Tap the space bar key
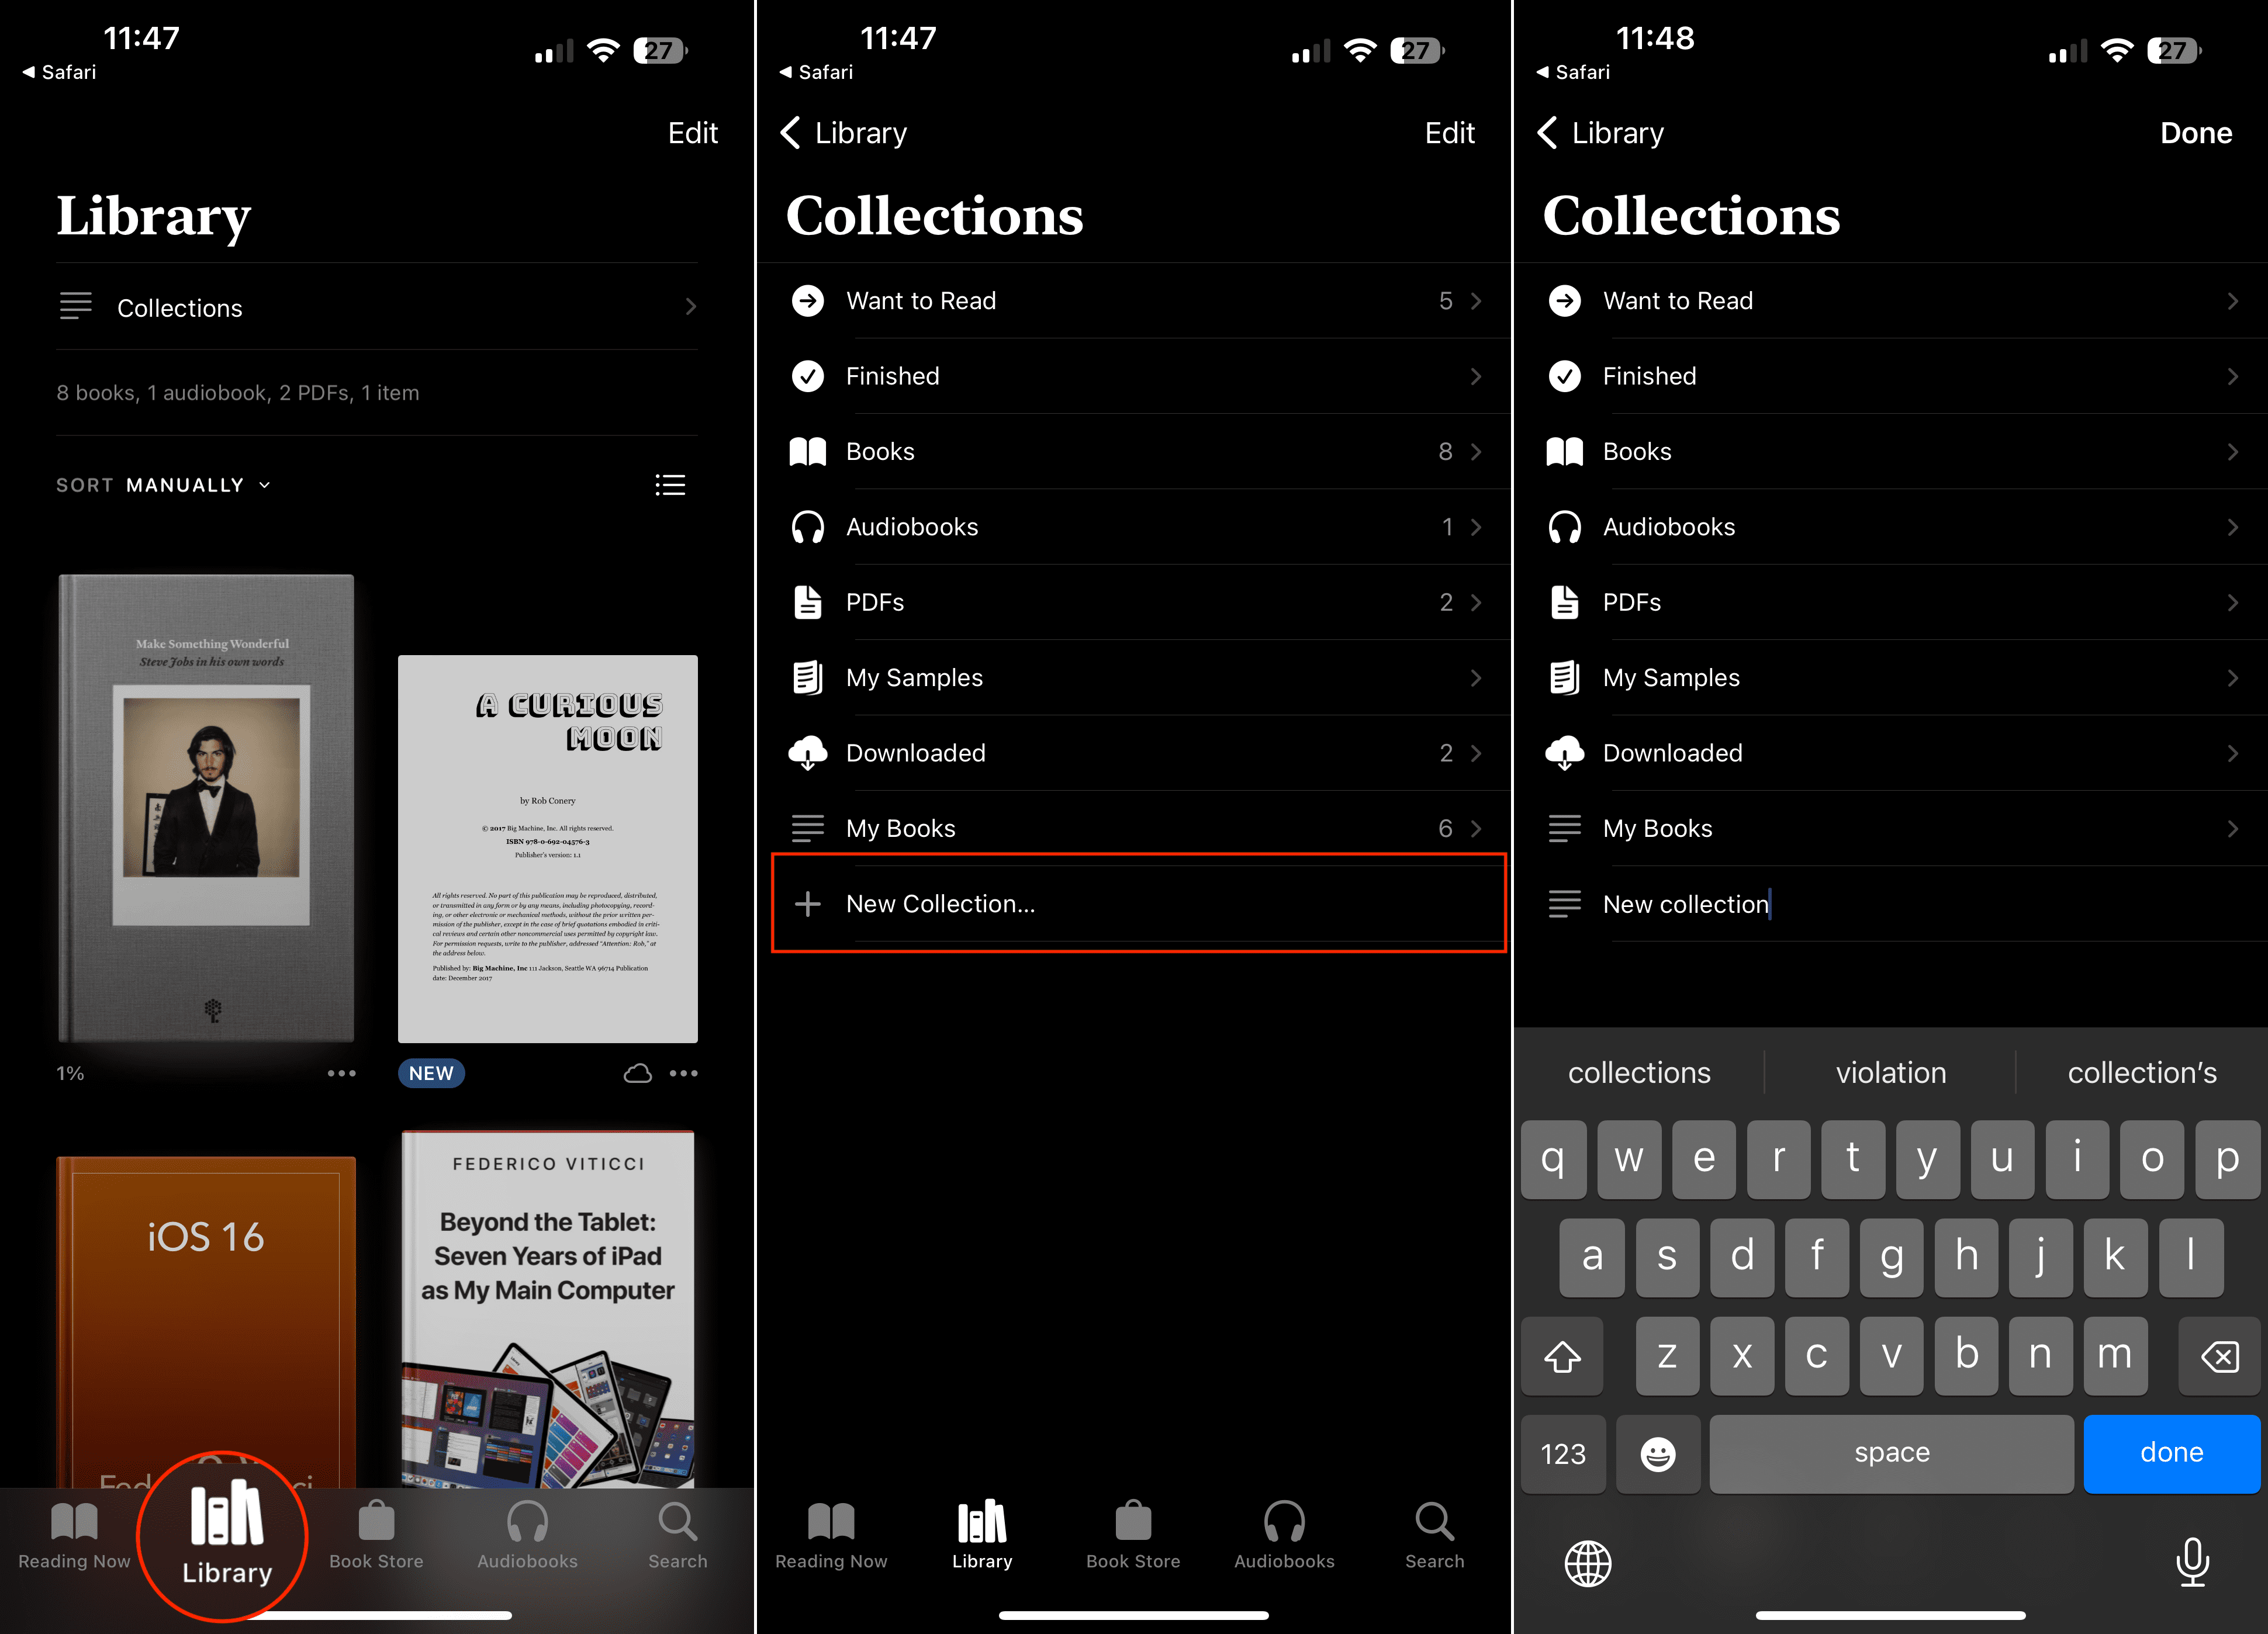This screenshot has height=1634, width=2268. click(x=1892, y=1453)
